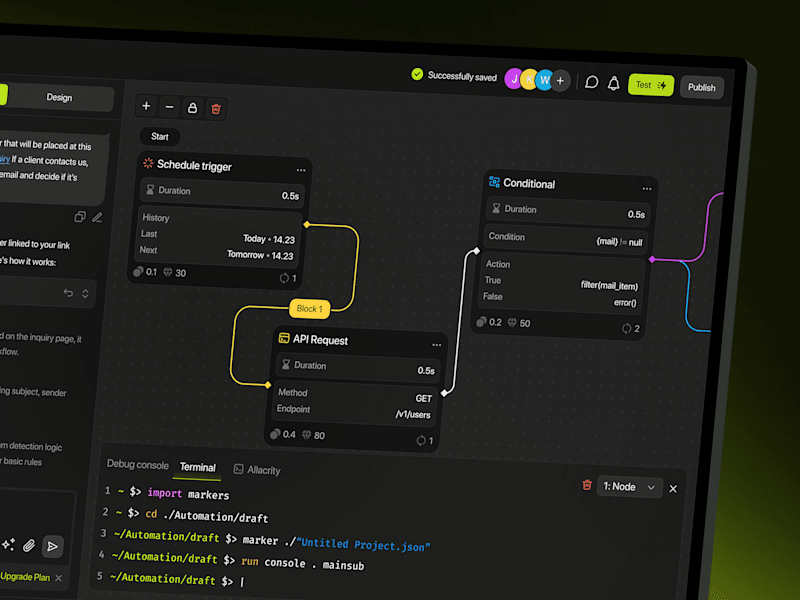Viewport: 800px width, 600px height.
Task: Click the Schedule trigger node icon
Action: [148, 163]
